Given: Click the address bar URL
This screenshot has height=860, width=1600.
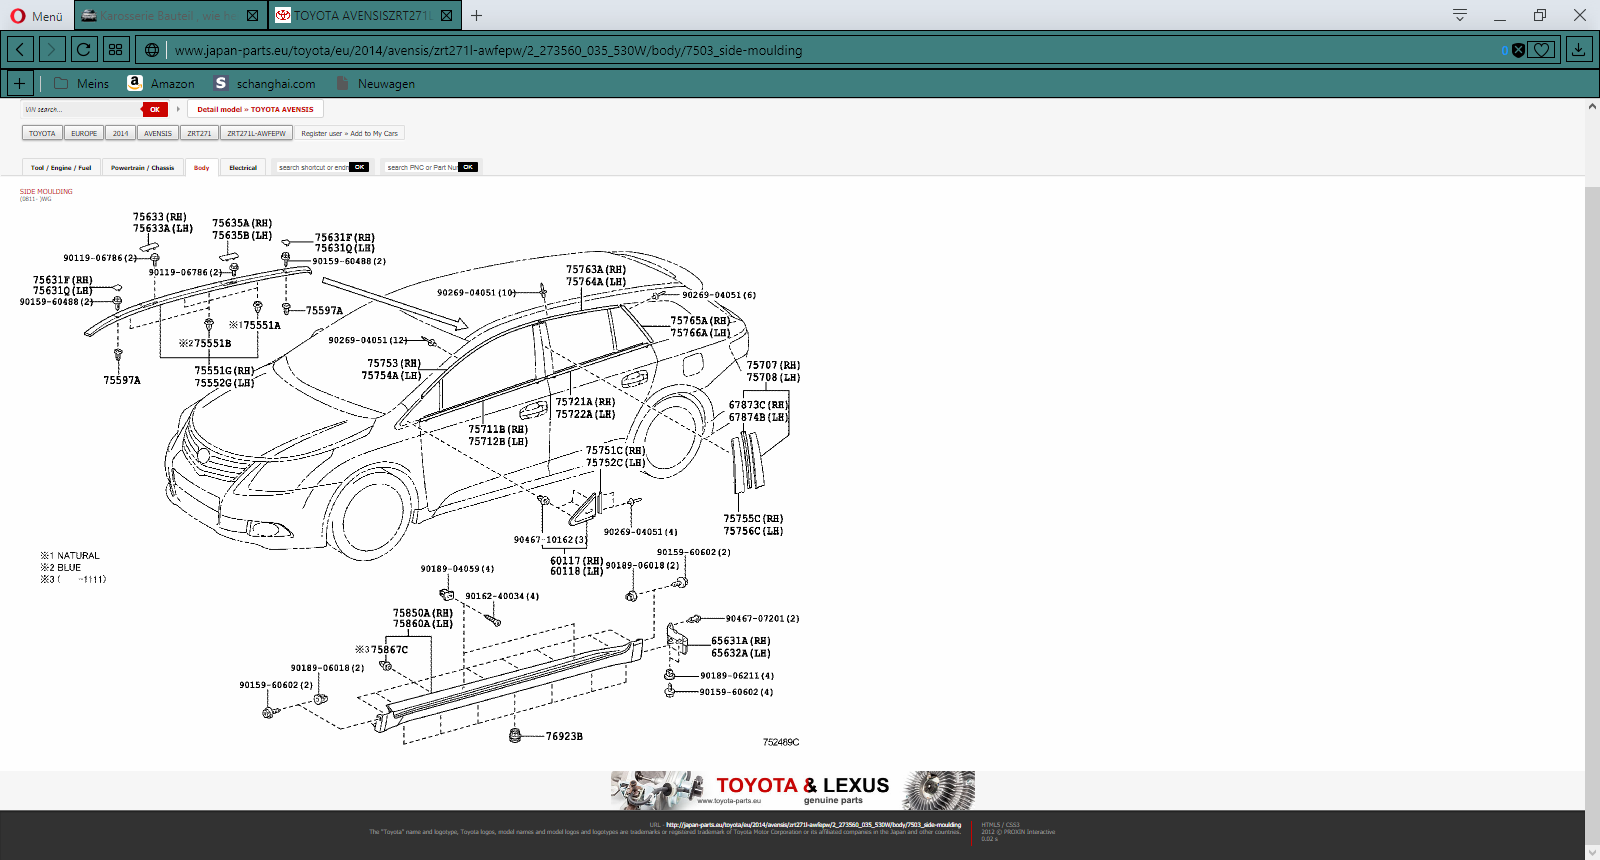Looking at the screenshot, I should (488, 50).
